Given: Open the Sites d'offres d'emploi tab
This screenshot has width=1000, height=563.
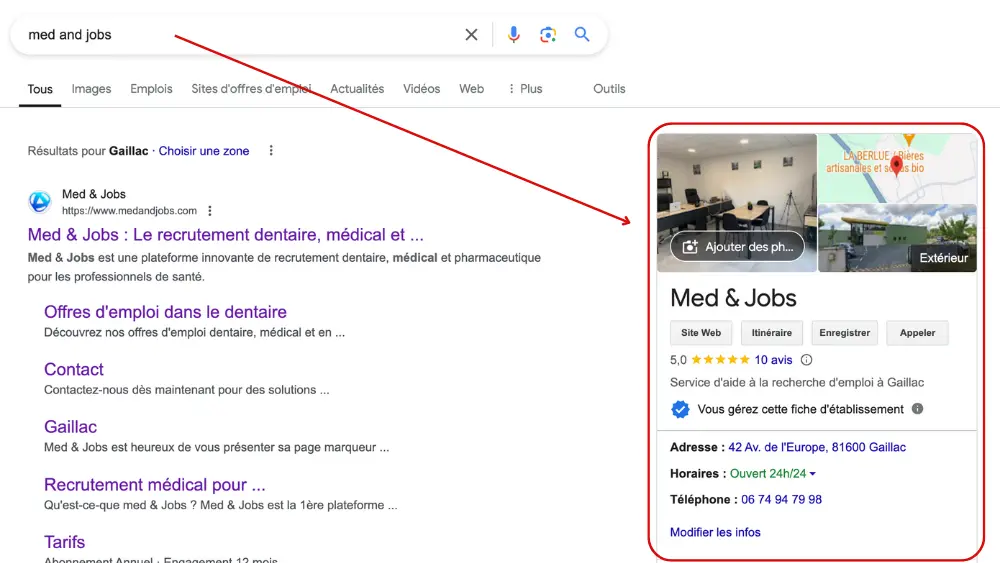Looking at the screenshot, I should [x=251, y=89].
